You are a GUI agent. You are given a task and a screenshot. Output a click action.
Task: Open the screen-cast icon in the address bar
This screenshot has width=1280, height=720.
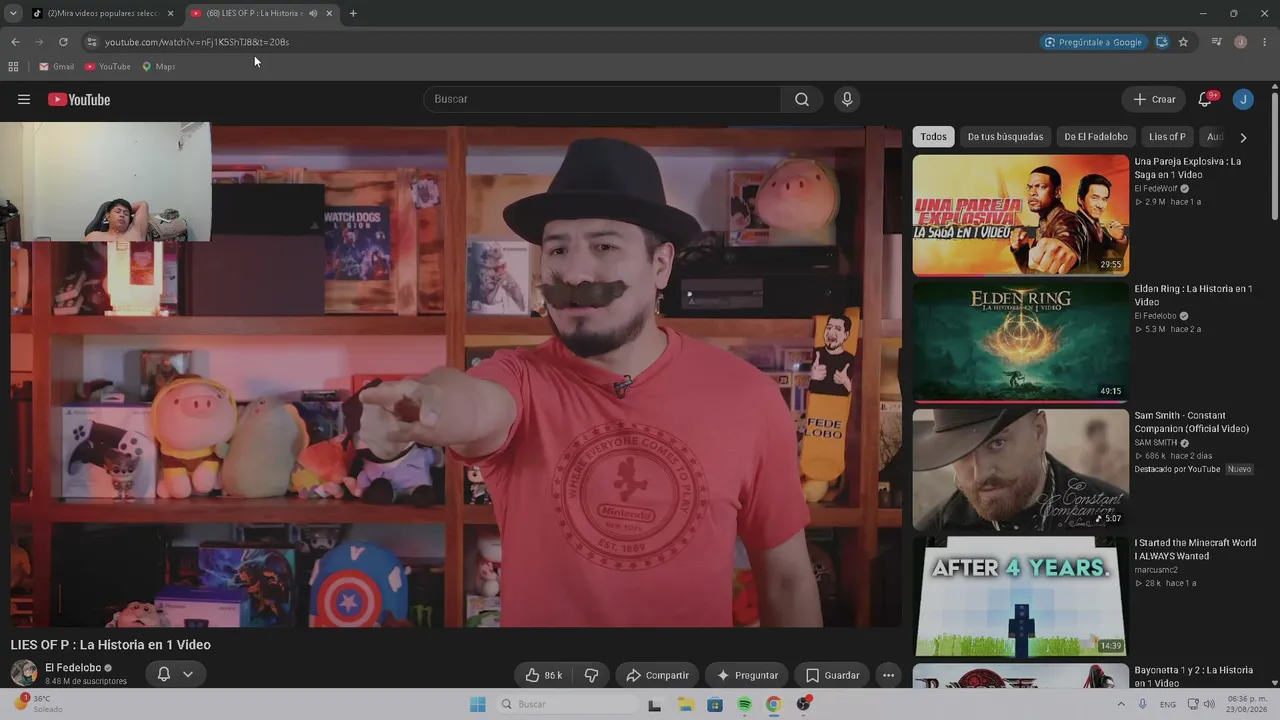click(x=1161, y=42)
